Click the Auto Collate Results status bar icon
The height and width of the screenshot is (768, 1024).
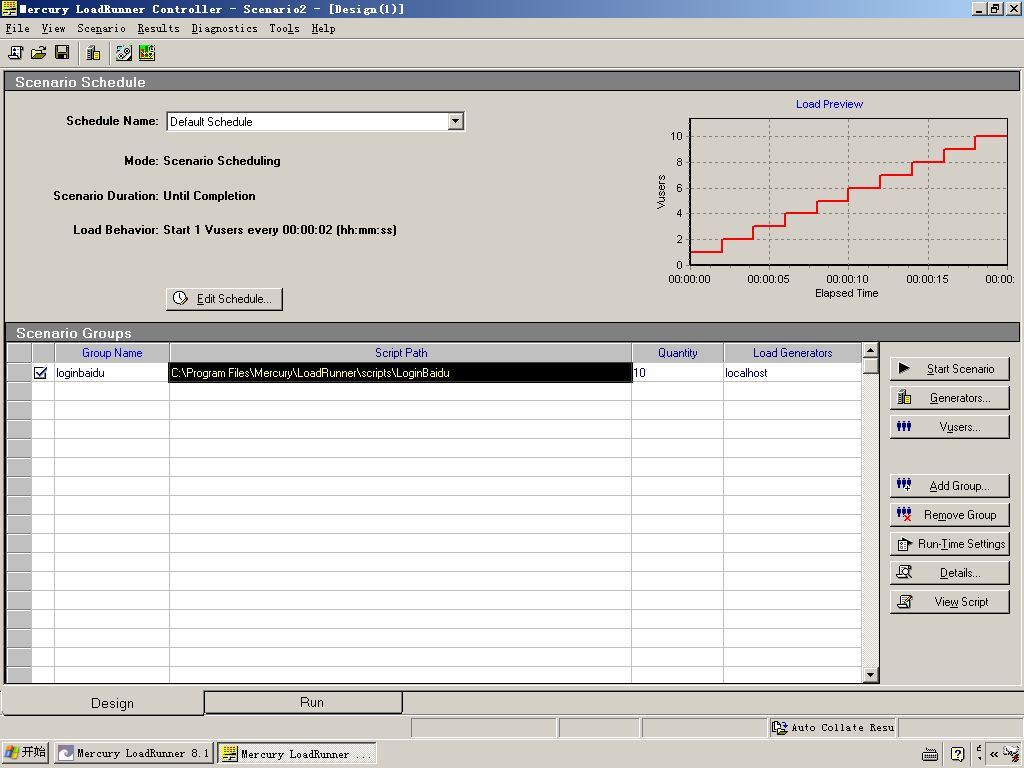point(780,728)
